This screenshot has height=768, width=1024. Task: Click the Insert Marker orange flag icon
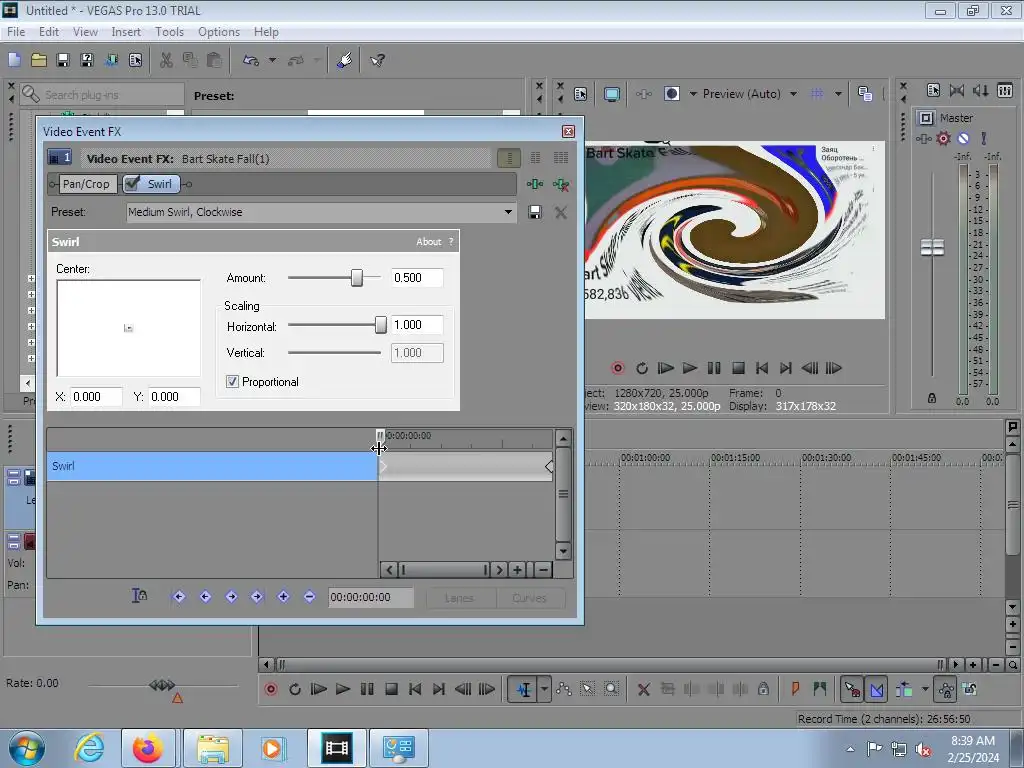coord(795,688)
